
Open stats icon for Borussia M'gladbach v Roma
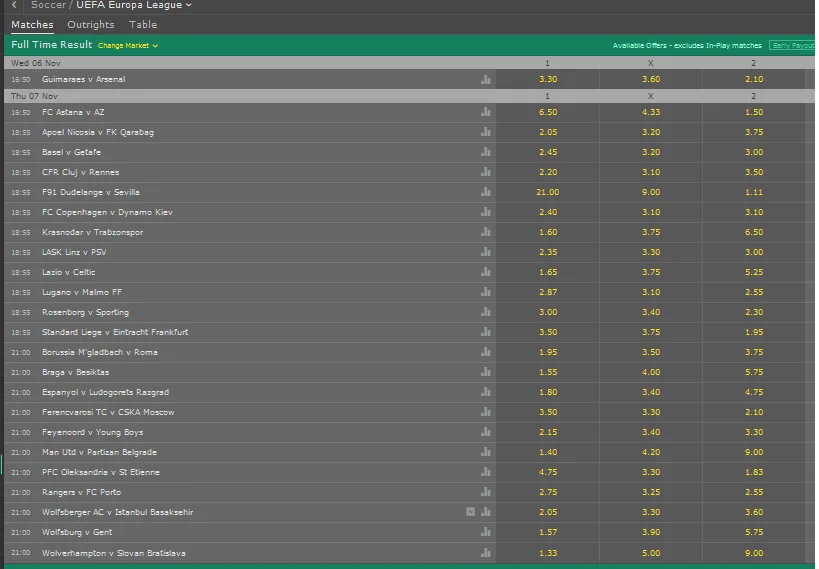pos(486,352)
